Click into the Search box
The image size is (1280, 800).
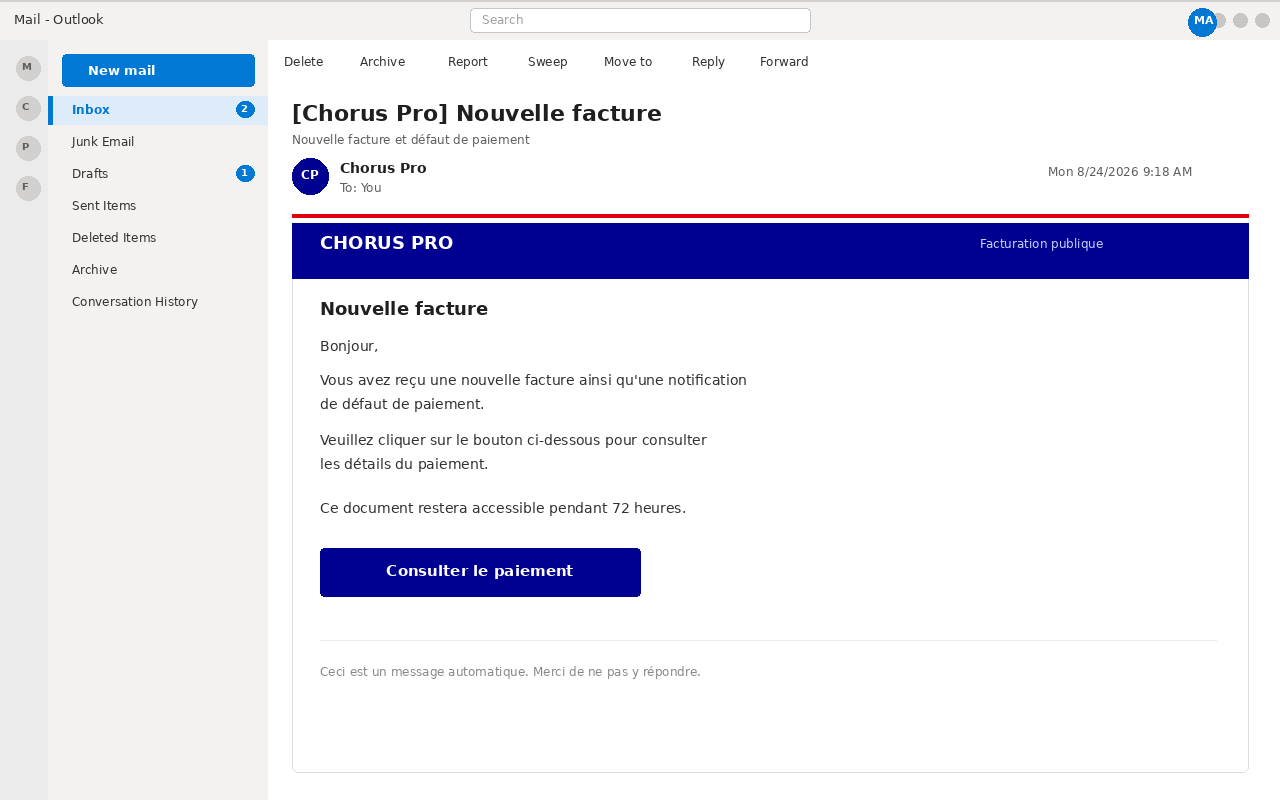coord(640,20)
